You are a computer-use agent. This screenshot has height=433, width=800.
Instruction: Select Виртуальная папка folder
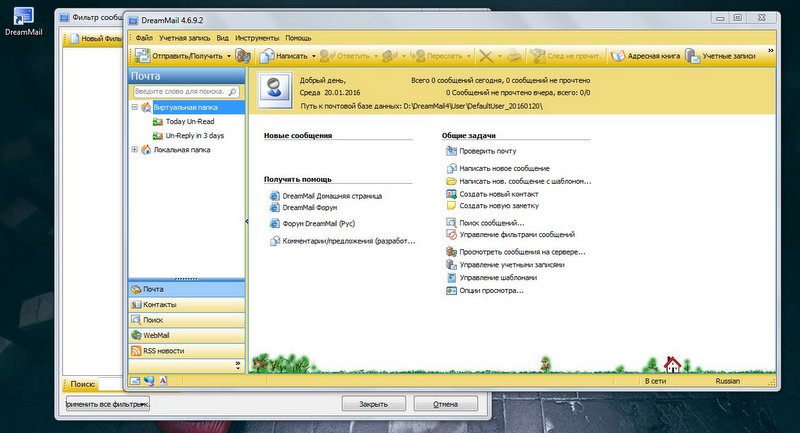[185, 107]
